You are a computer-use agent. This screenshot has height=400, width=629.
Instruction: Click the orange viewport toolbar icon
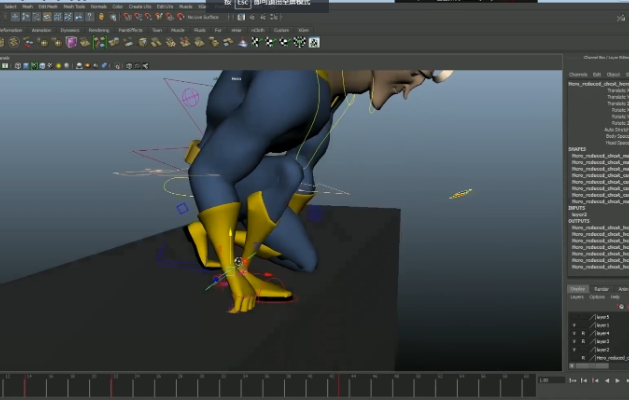87,66
